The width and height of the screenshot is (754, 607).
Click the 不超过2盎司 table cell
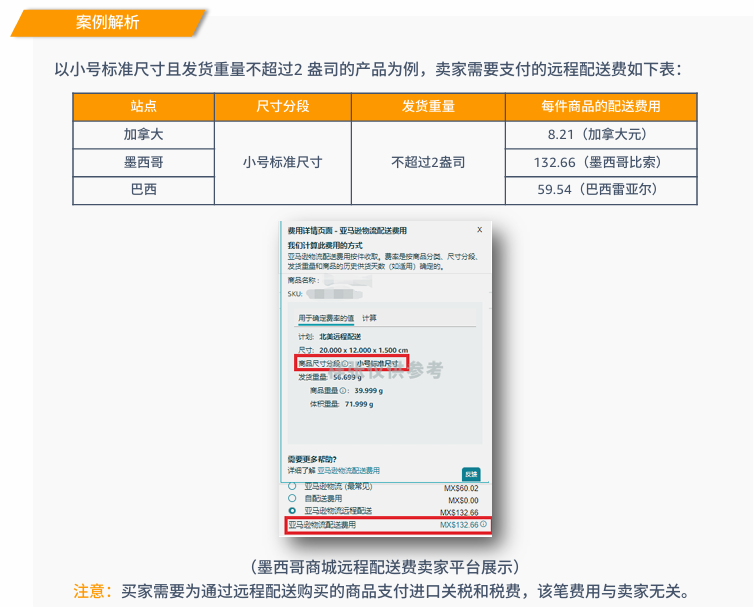[x=428, y=163]
